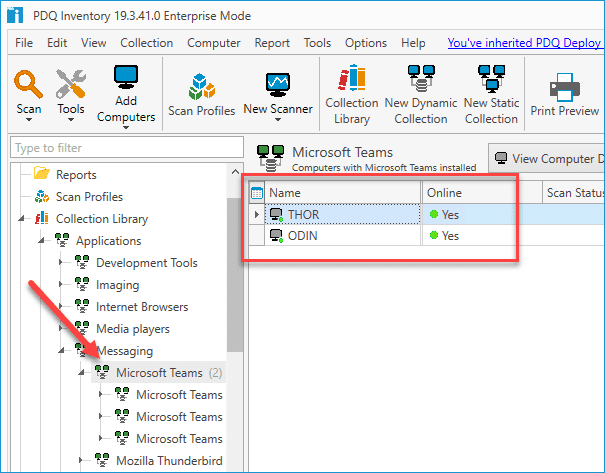
Task: Click the Scan Profiles tree icon
Action: coord(42,196)
